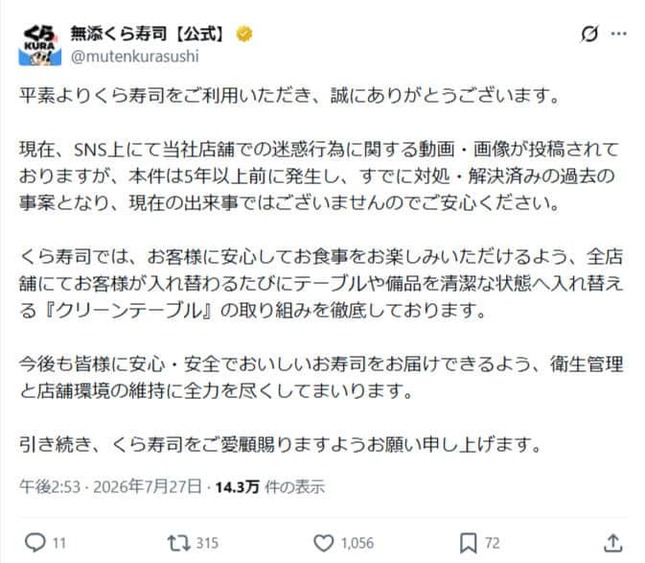Click the paragraph mentioning SNS上 迷惑行為

click(319, 176)
